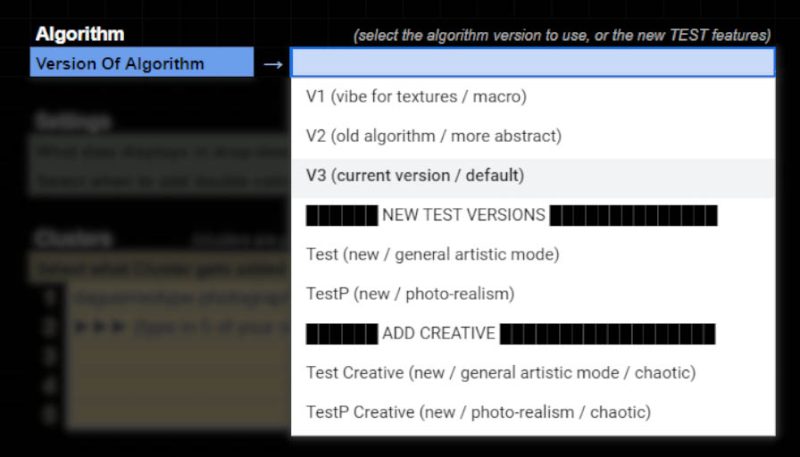Select Test new general artistic mode
This screenshot has width=800, height=457.
pos(533,255)
